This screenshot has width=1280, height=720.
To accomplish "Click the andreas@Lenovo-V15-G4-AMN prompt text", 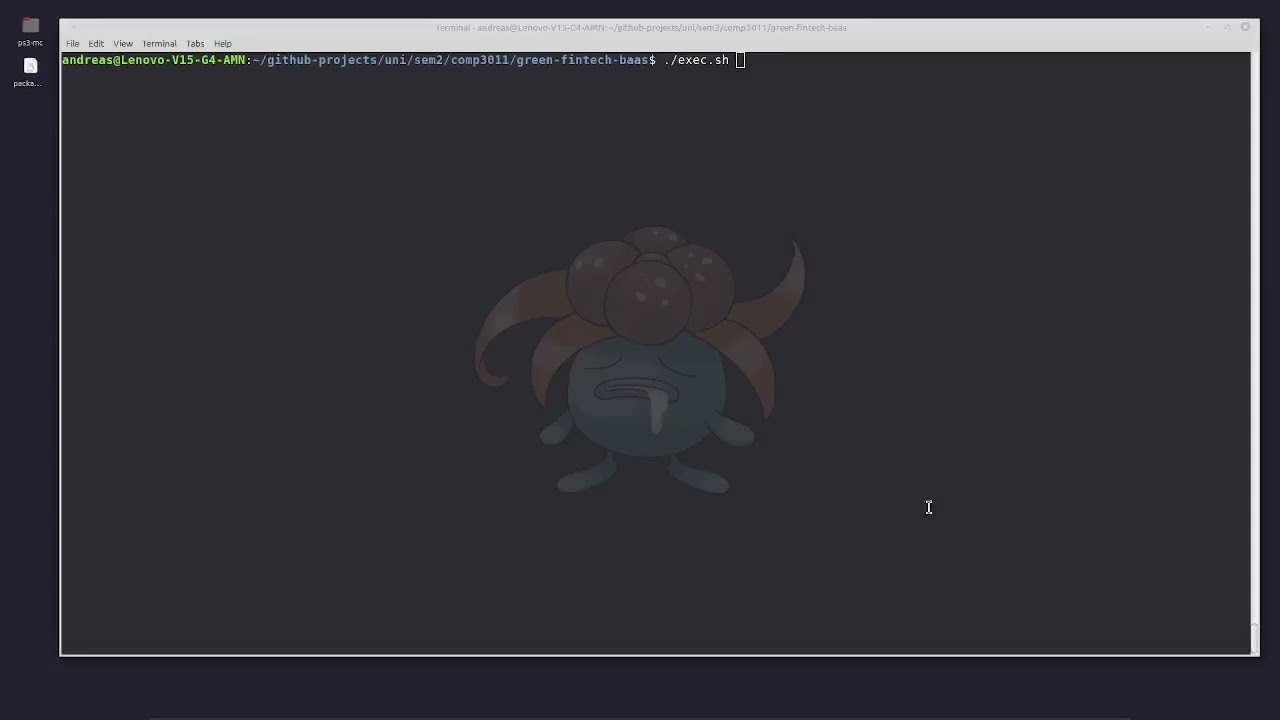I will pyautogui.click(x=154, y=60).
